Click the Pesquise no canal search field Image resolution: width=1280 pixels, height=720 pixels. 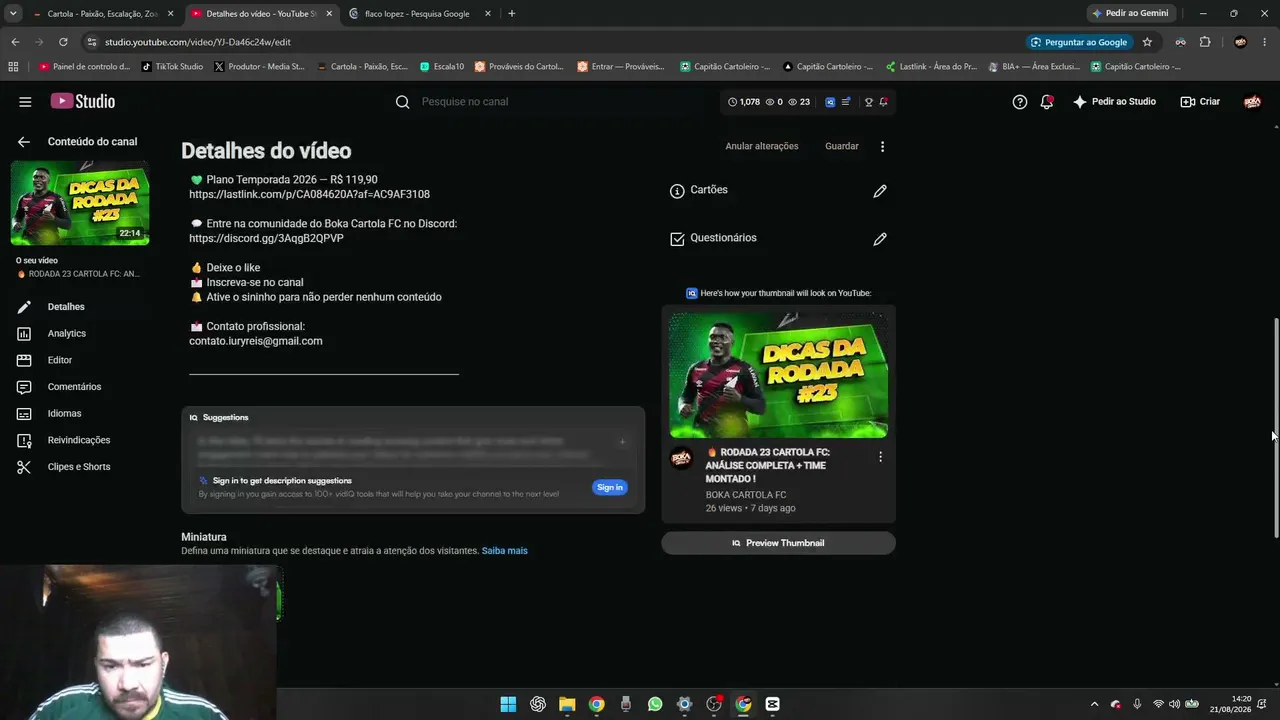tap(550, 102)
